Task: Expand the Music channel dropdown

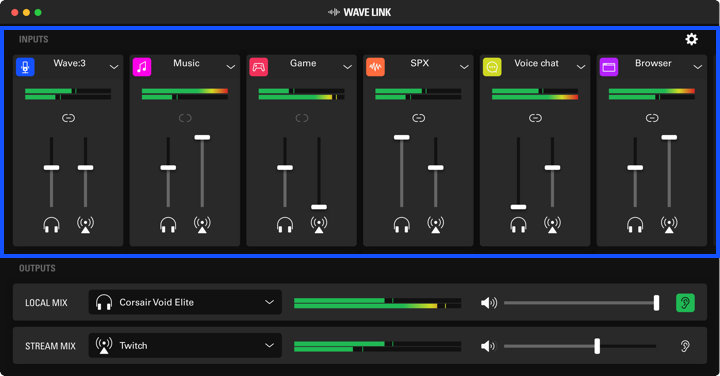Action: [x=231, y=67]
